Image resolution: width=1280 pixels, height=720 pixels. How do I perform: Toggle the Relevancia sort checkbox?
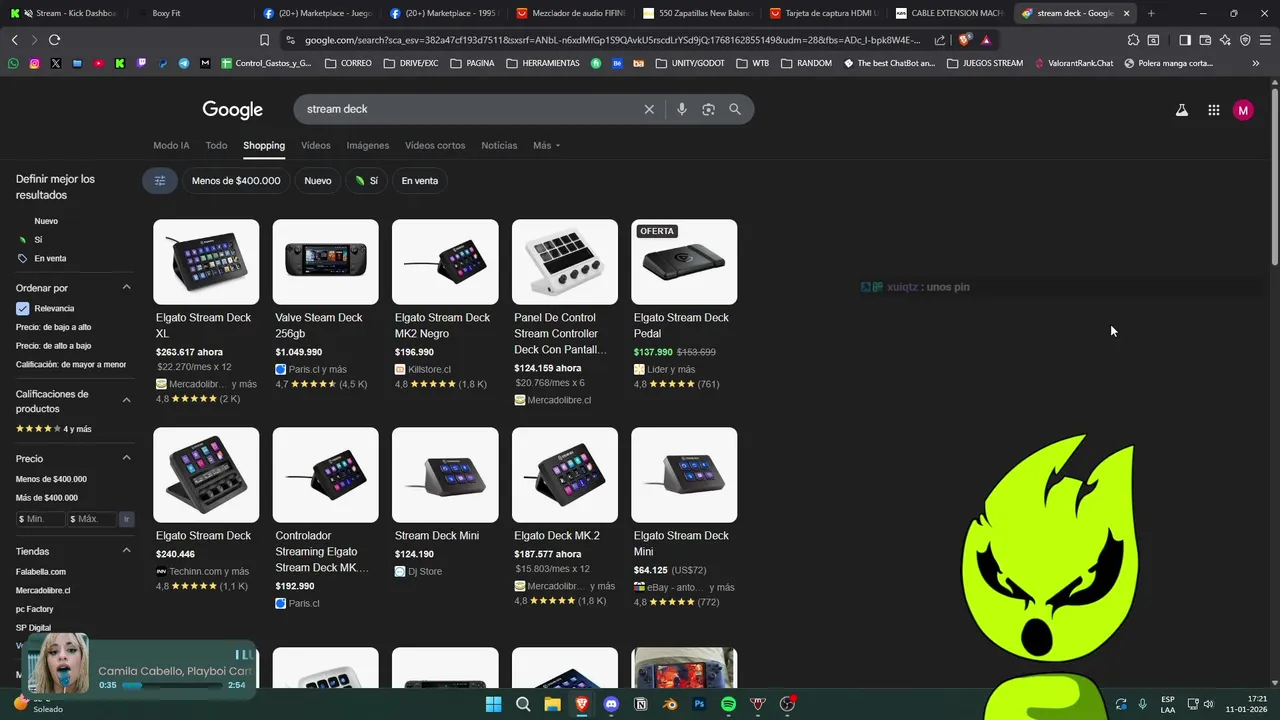22,308
